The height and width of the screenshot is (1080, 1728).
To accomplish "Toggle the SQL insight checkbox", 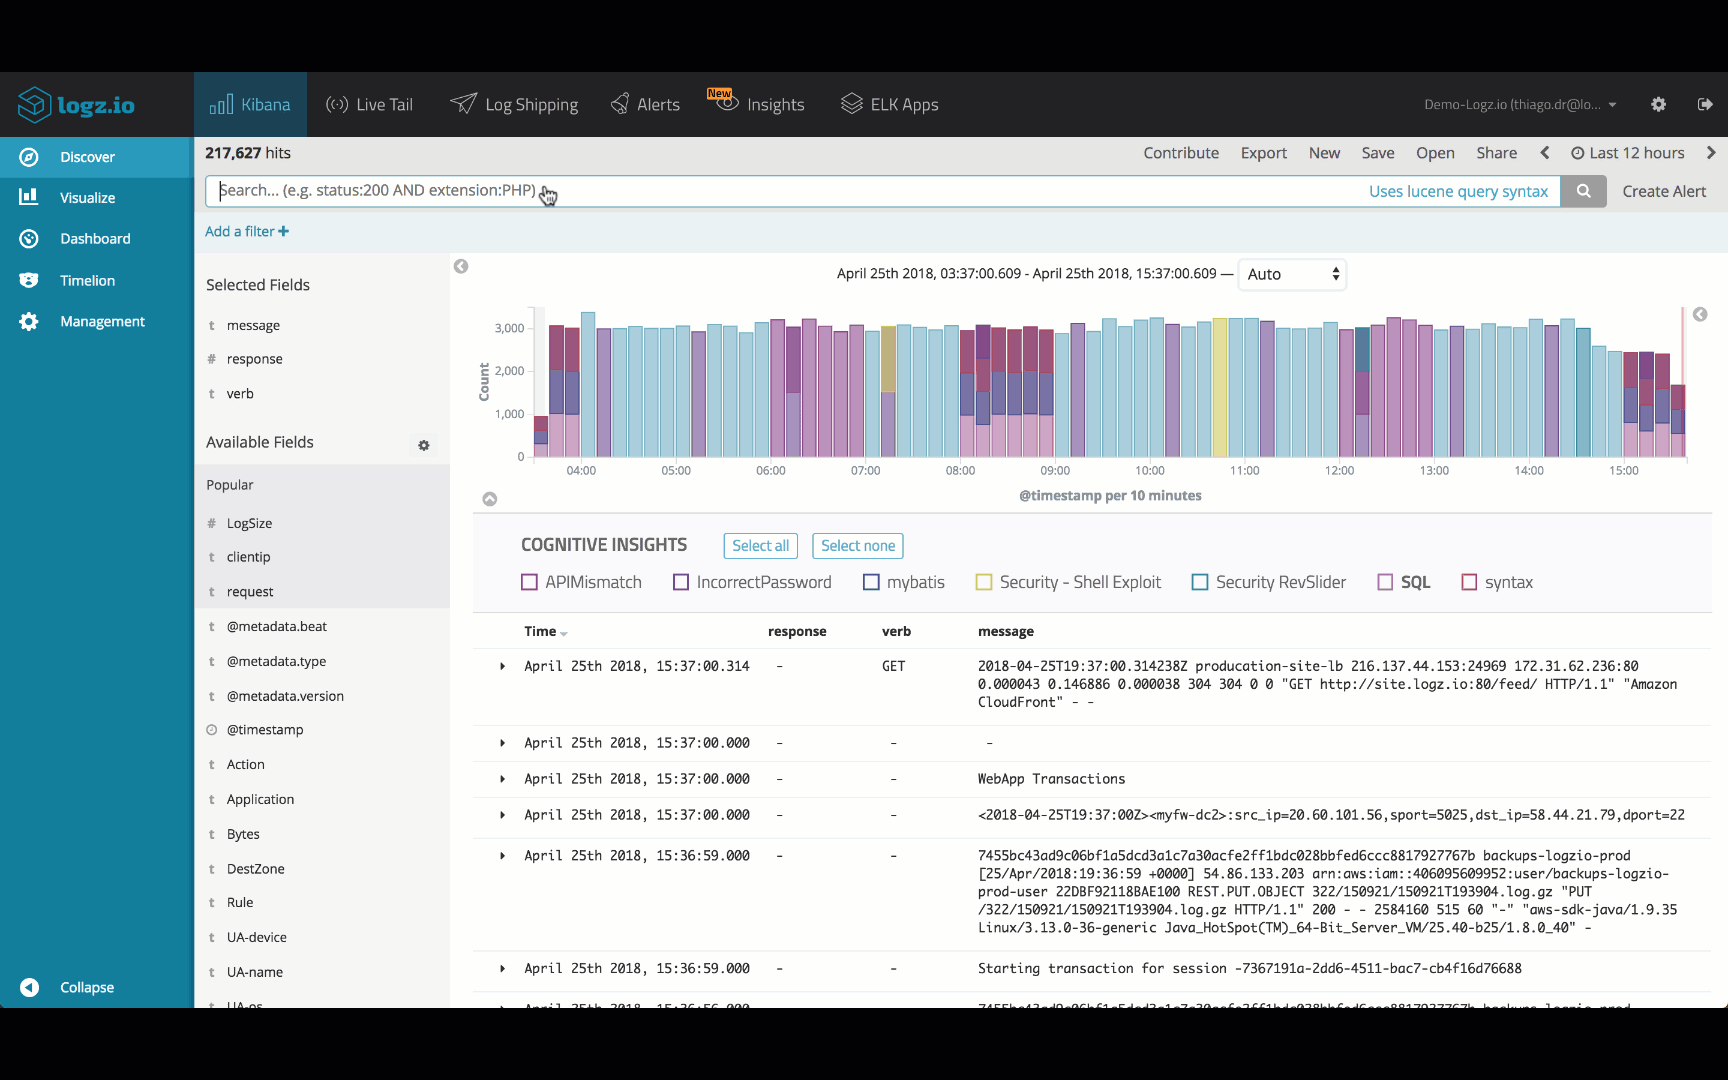I will (x=1385, y=582).
